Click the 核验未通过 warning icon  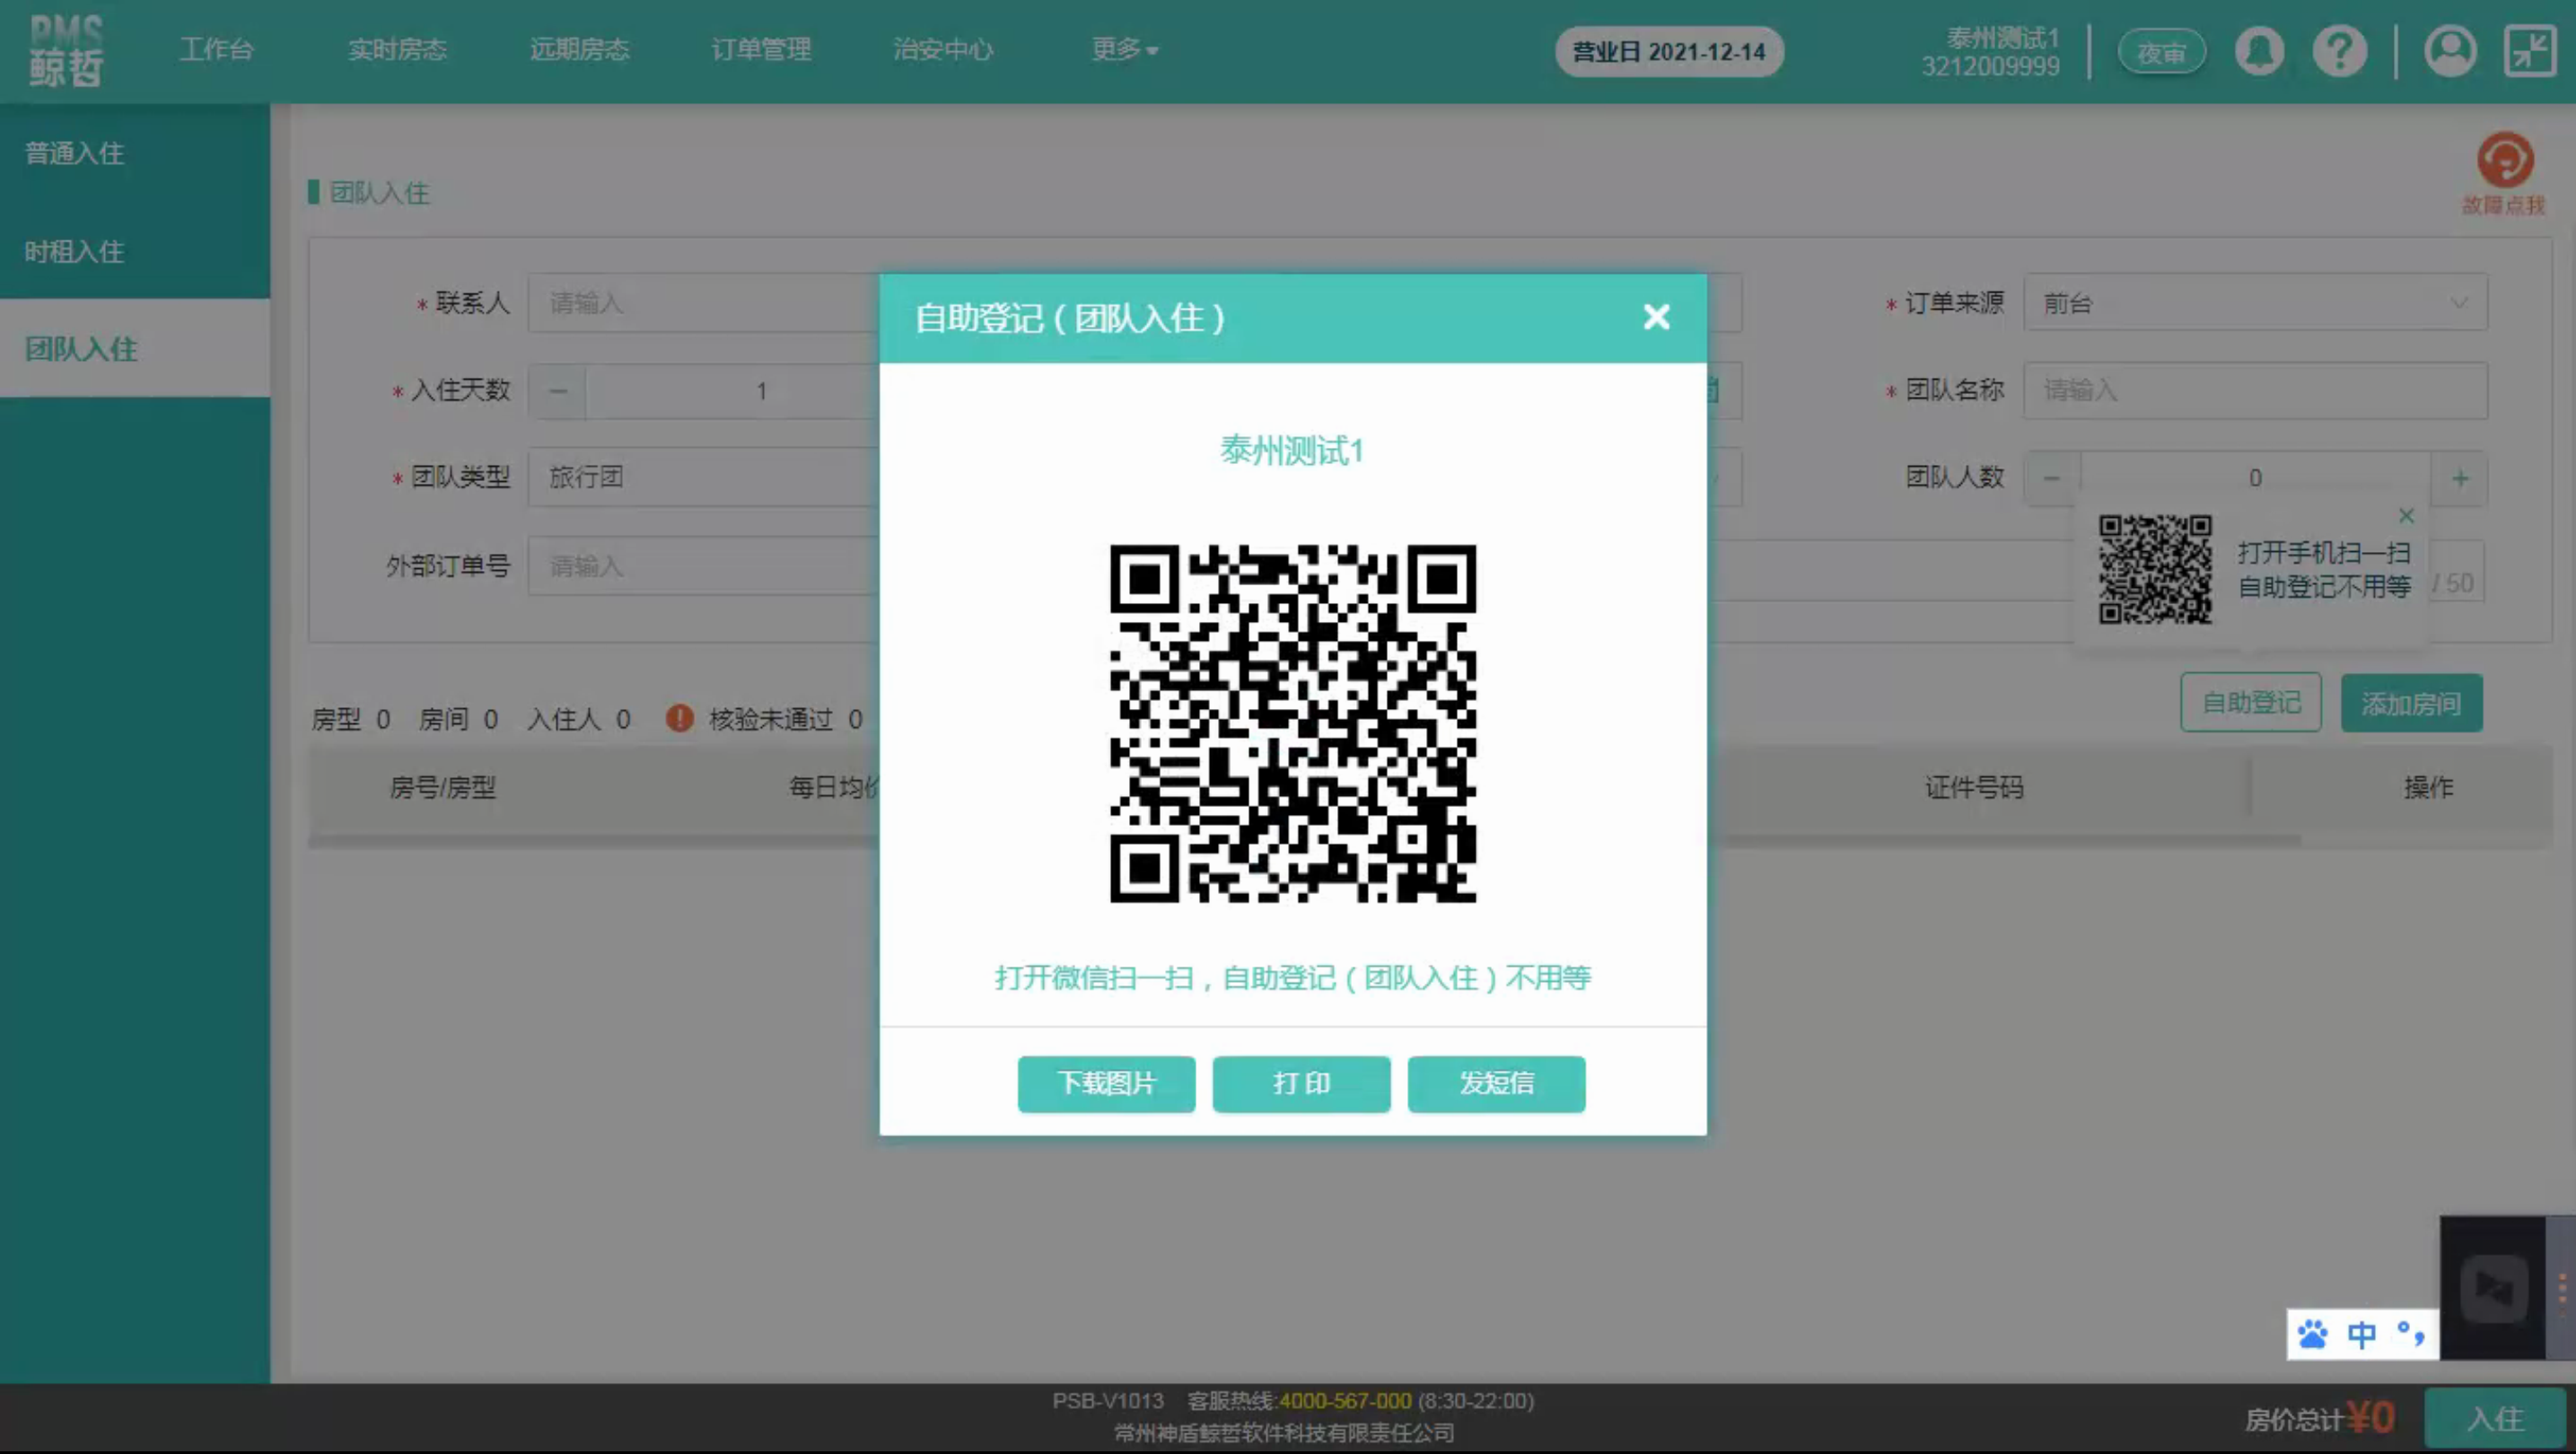click(679, 718)
